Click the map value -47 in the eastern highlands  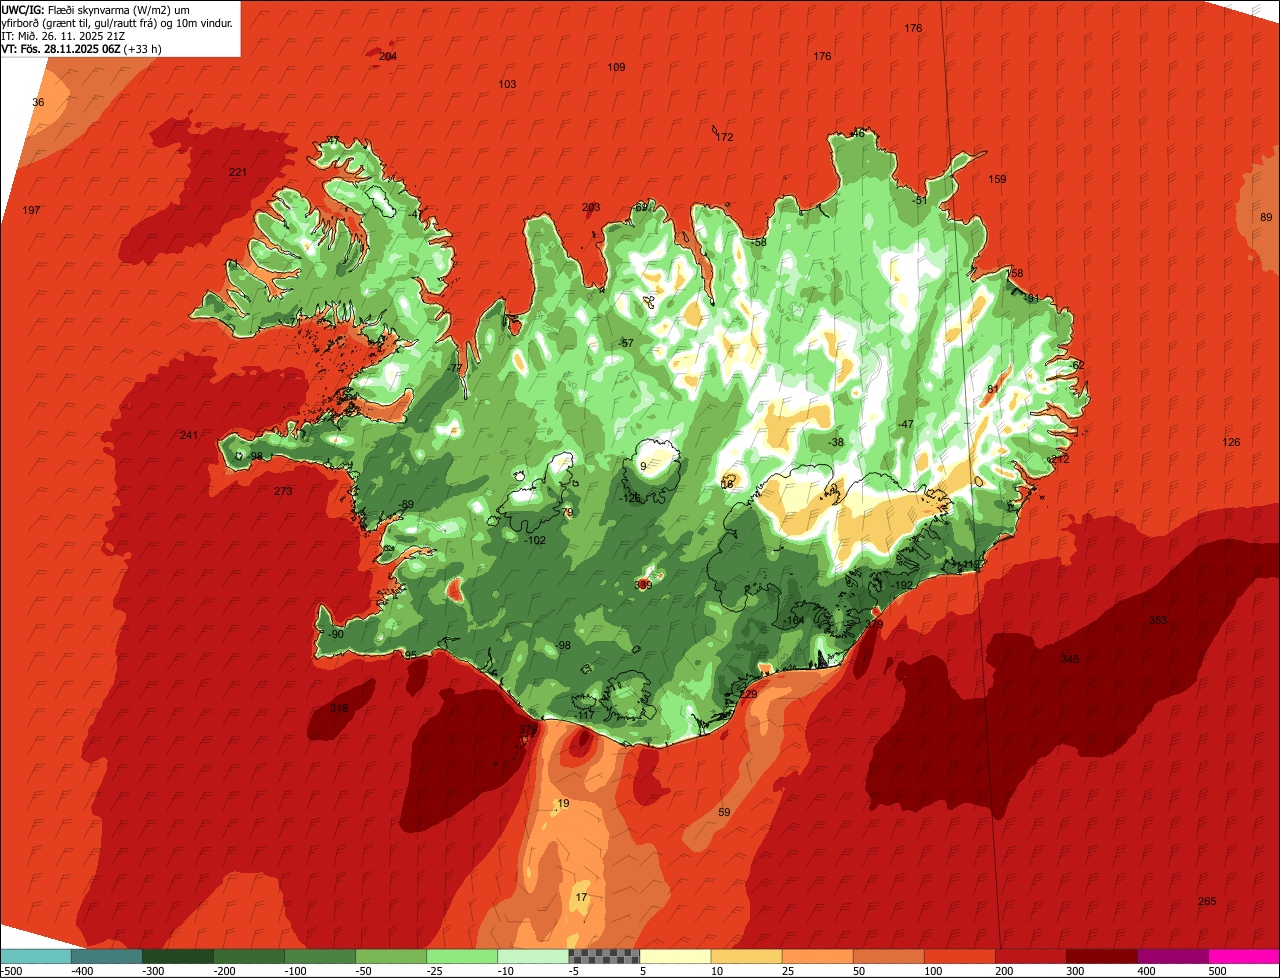coord(905,424)
